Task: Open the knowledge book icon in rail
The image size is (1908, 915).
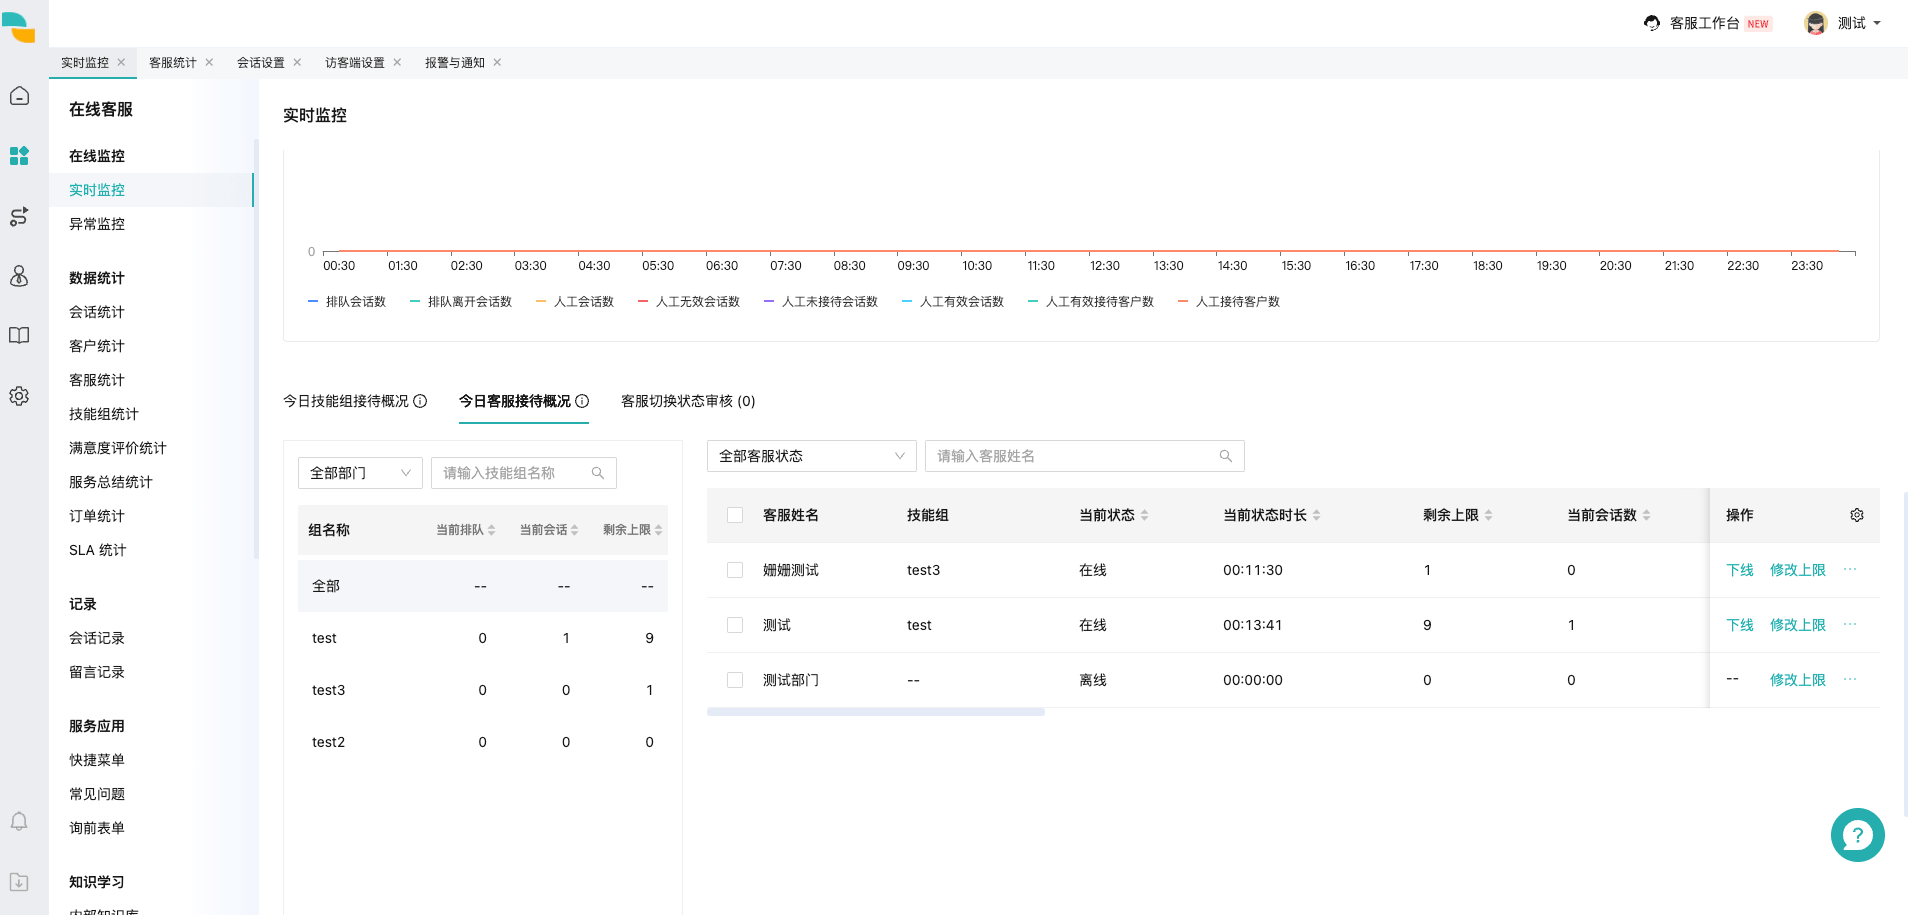Action: tap(19, 336)
